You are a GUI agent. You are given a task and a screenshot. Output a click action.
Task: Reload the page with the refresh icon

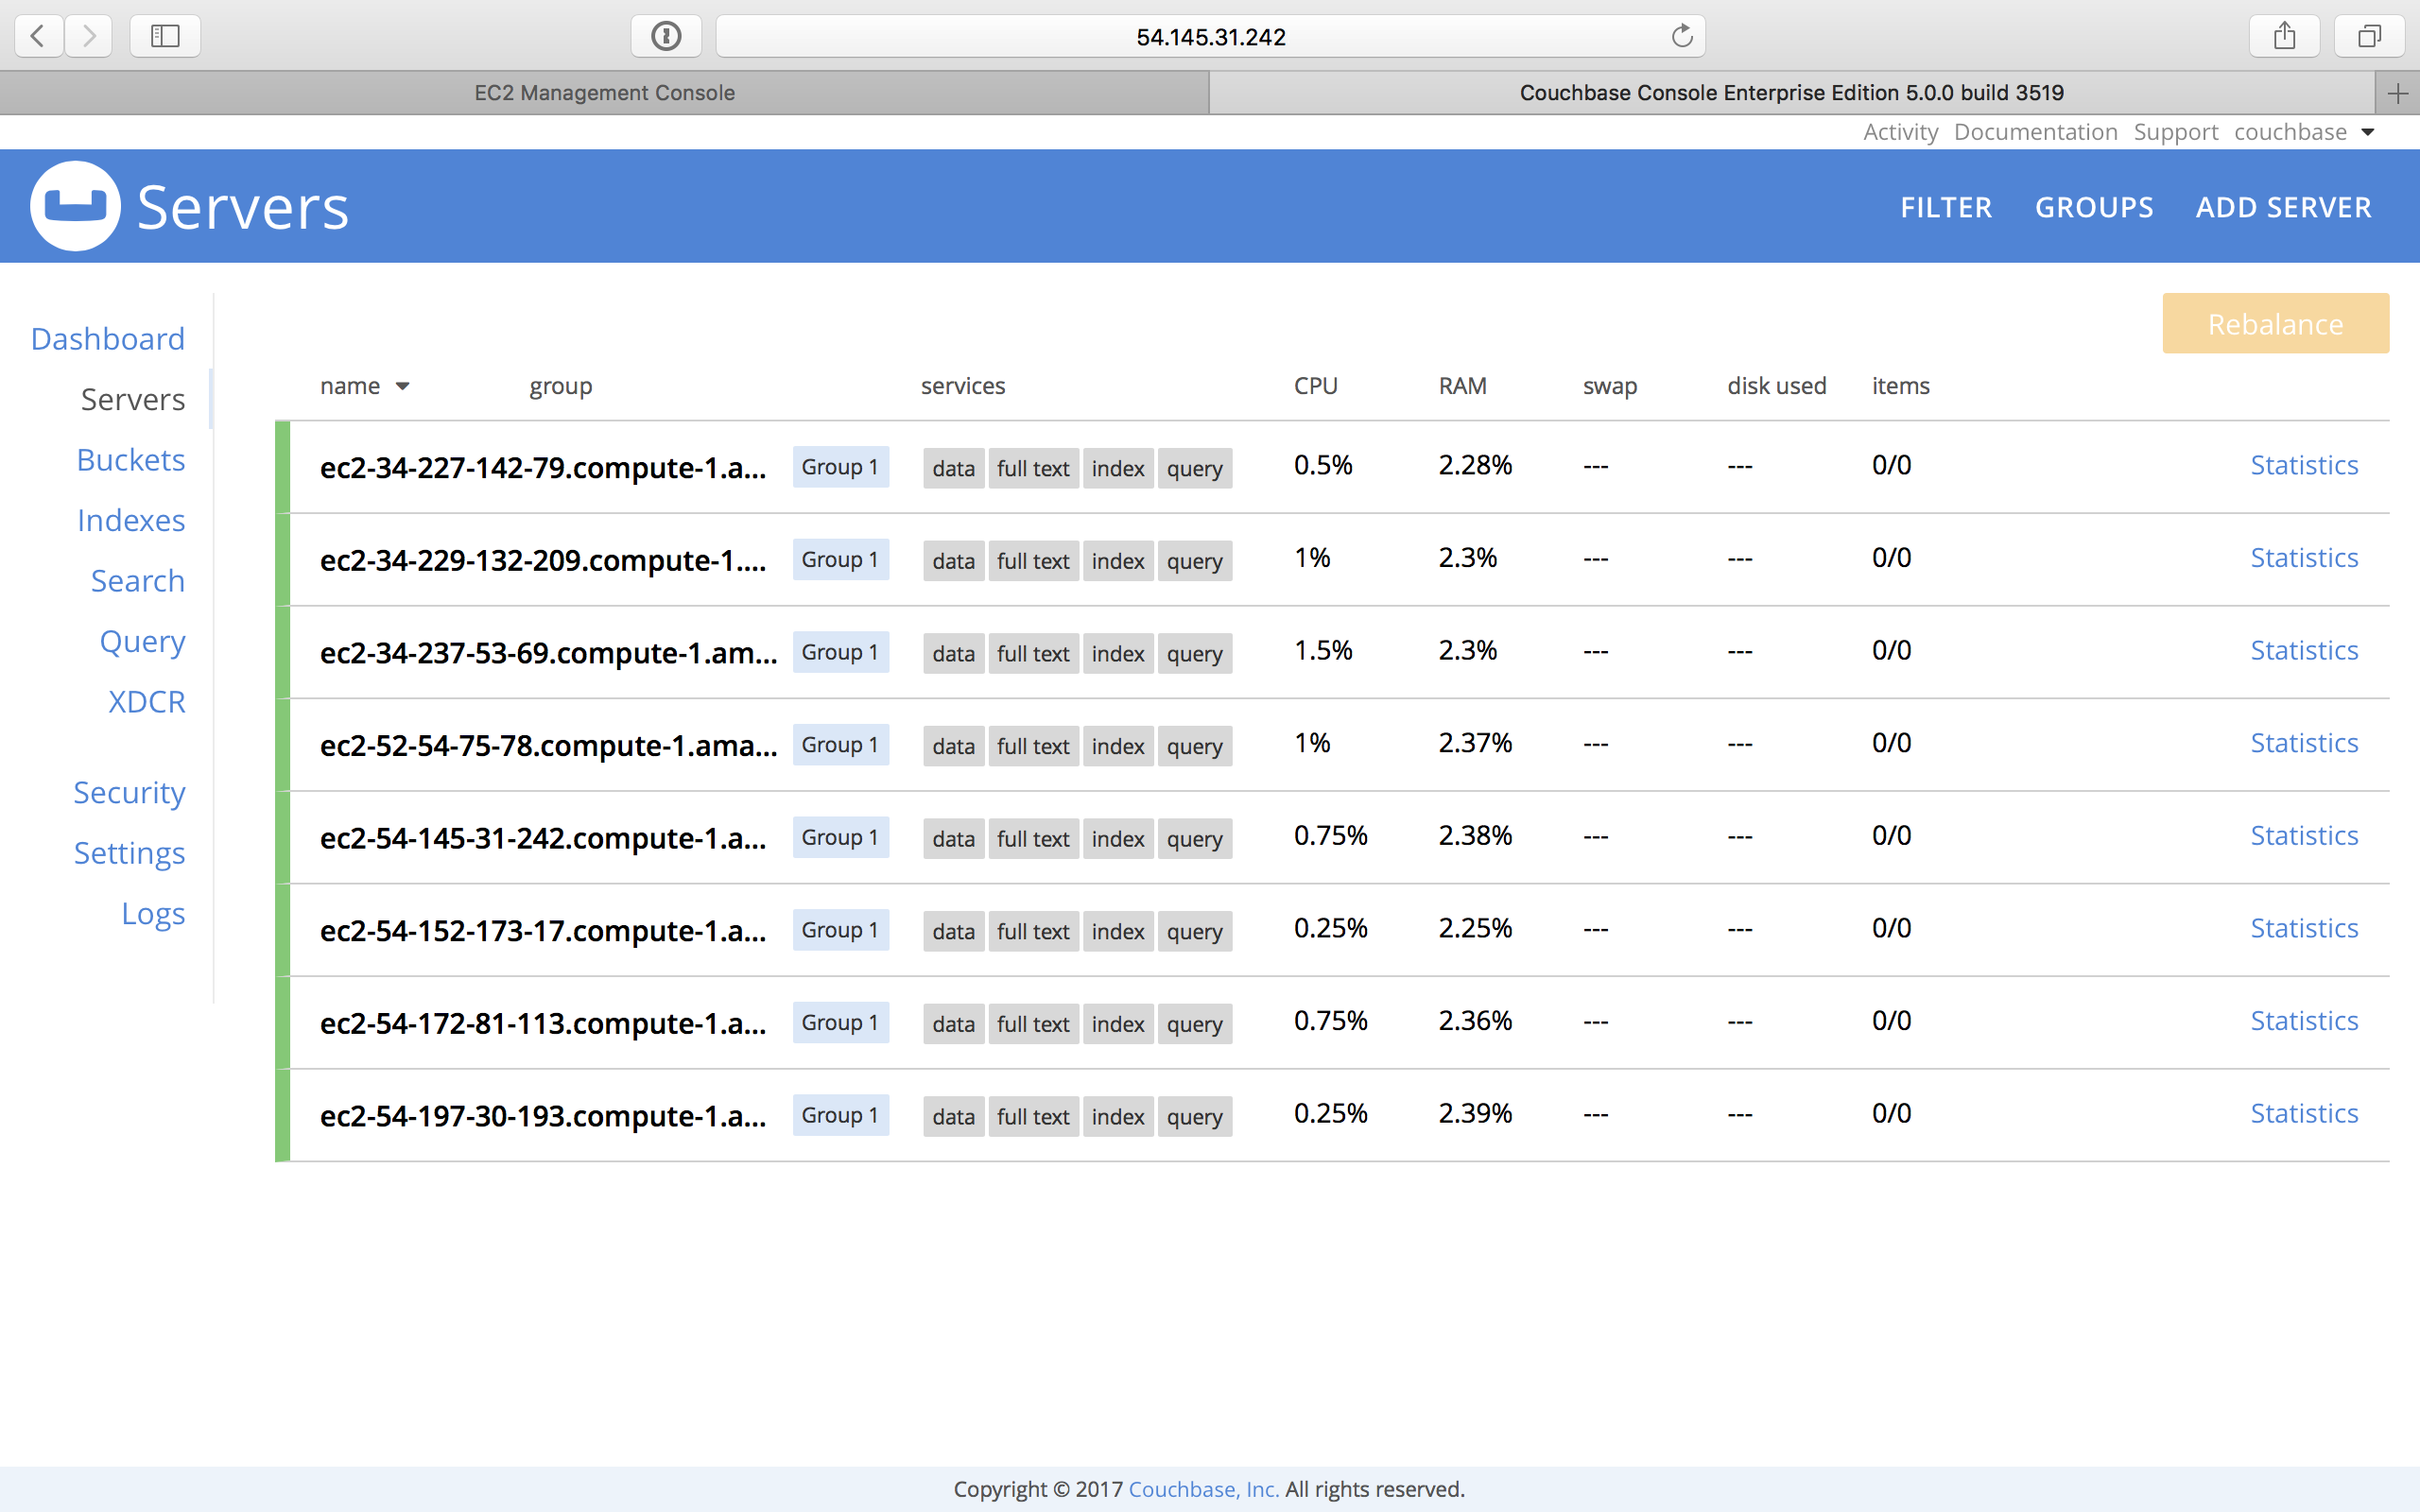point(1682,36)
